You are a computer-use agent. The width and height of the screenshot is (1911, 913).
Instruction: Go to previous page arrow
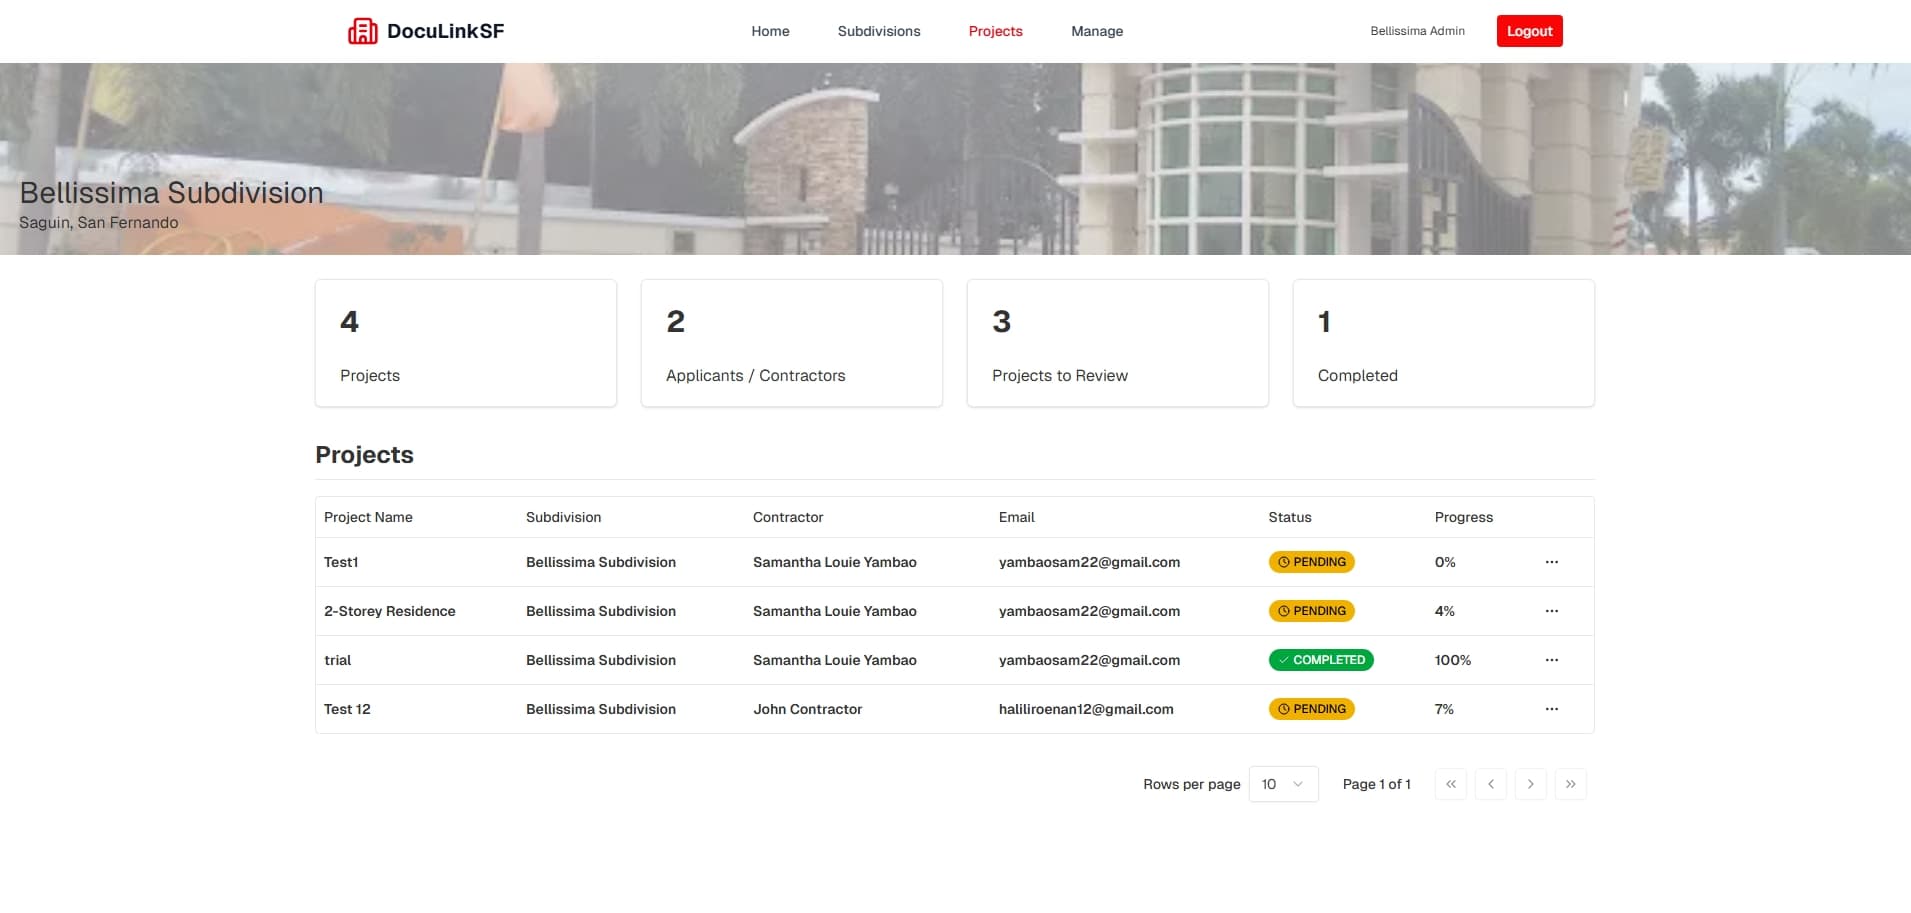point(1490,784)
